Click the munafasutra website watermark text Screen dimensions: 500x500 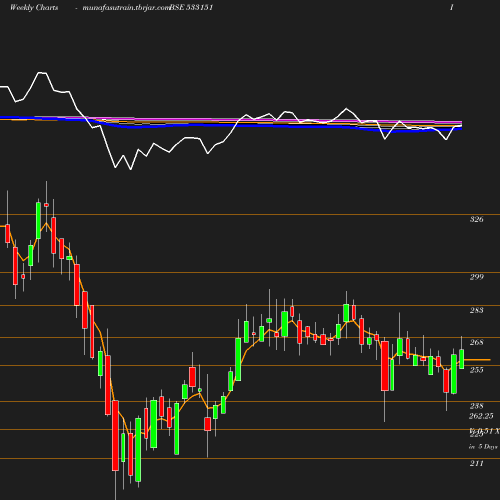click(126, 7)
